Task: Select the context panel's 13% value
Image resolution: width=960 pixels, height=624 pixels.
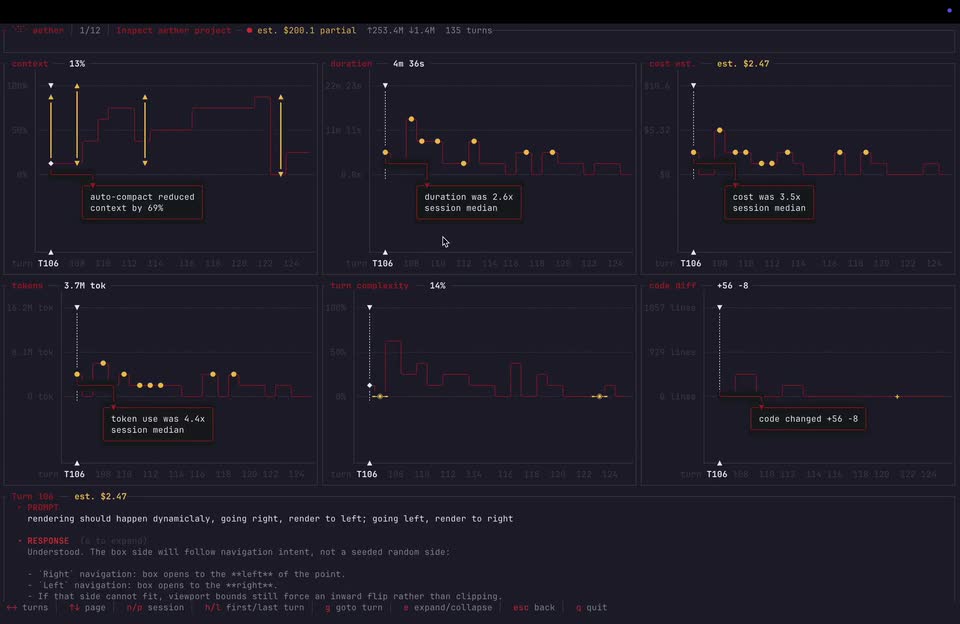Action: [x=77, y=64]
